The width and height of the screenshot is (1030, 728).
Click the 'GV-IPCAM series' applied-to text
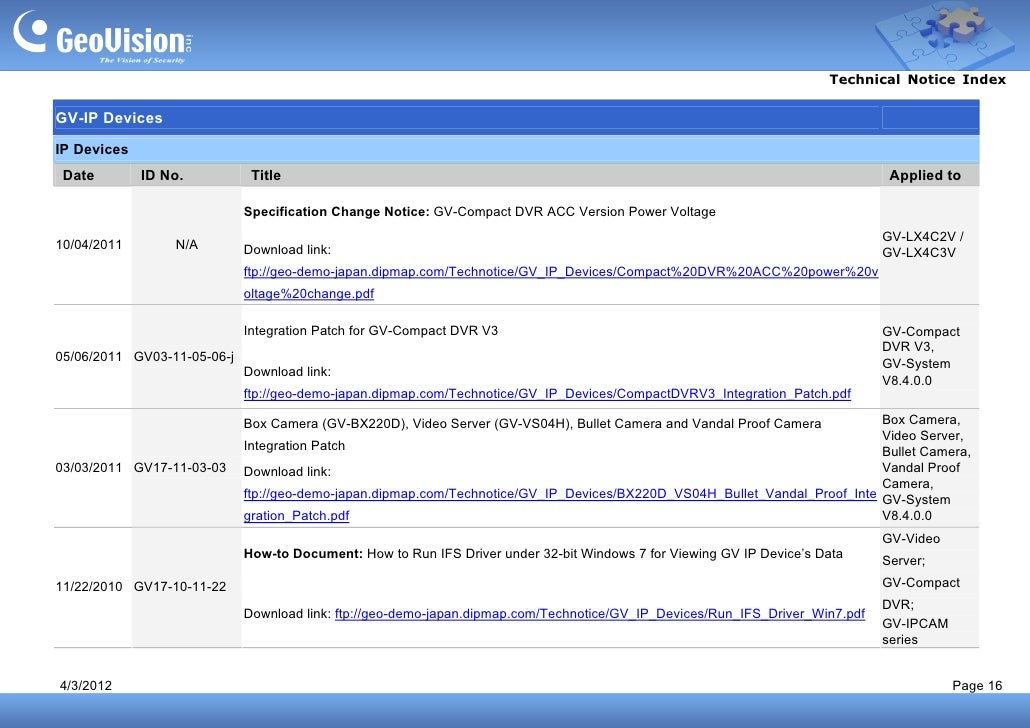click(x=915, y=631)
